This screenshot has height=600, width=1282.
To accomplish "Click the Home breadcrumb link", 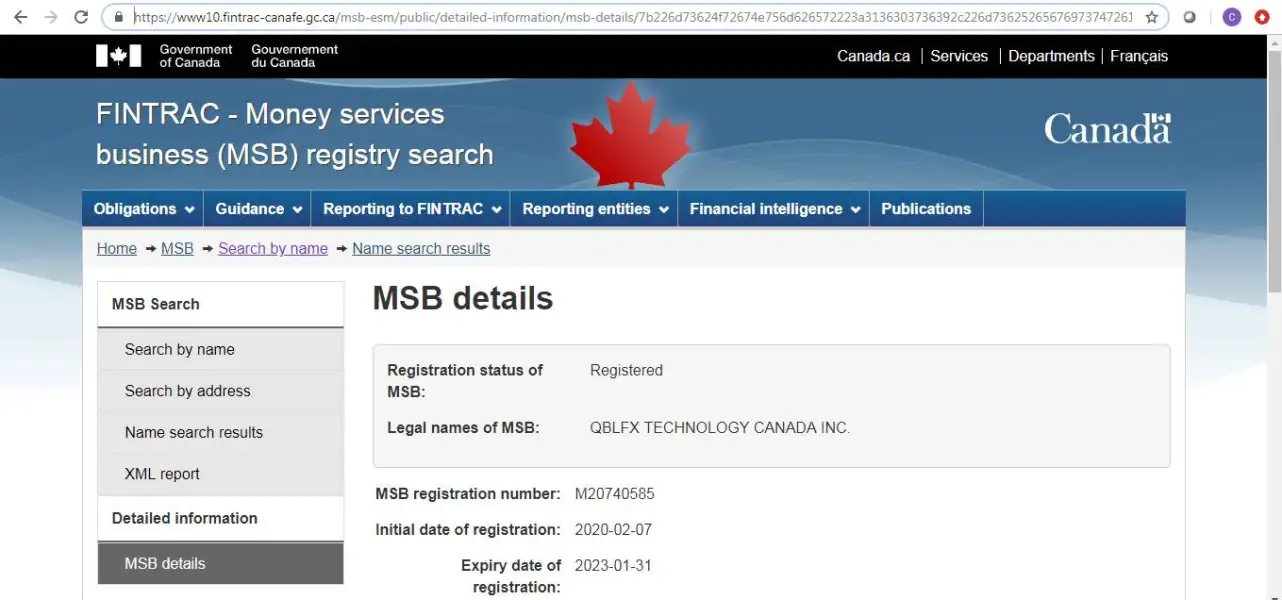I will (x=116, y=248).
